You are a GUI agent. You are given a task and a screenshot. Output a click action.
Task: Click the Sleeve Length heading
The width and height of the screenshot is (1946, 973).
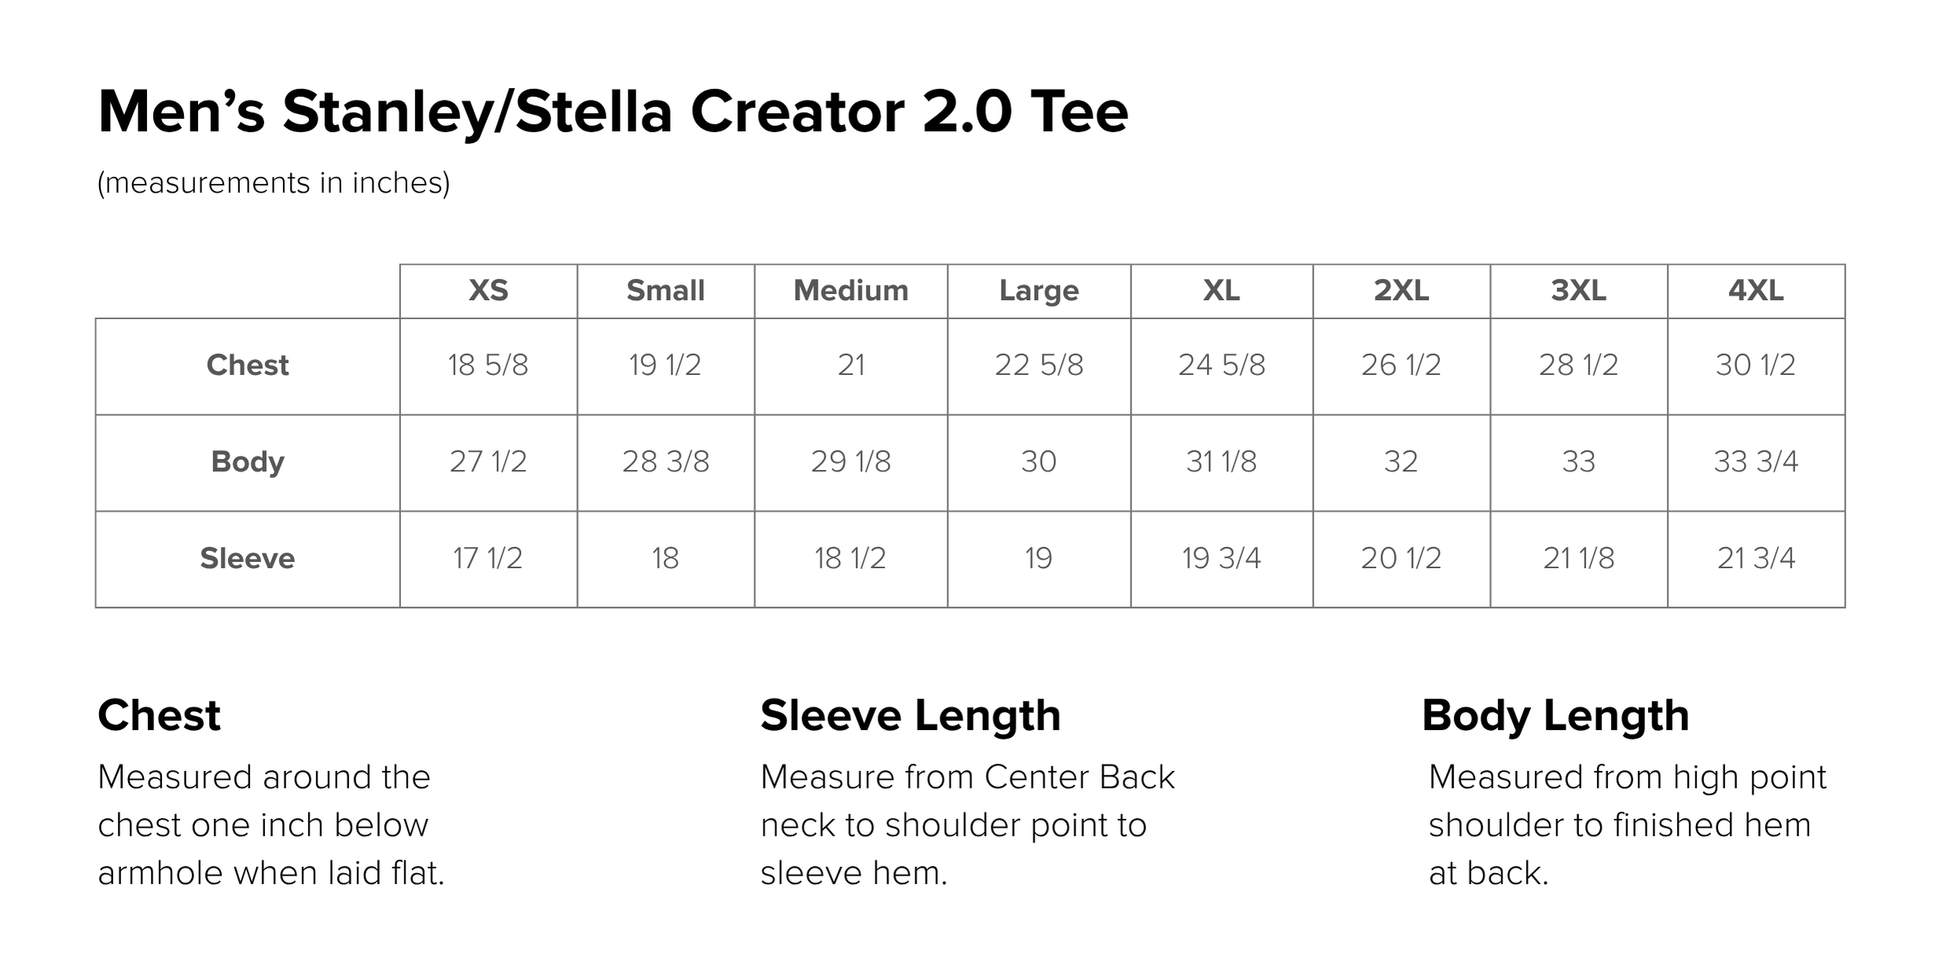(x=910, y=716)
